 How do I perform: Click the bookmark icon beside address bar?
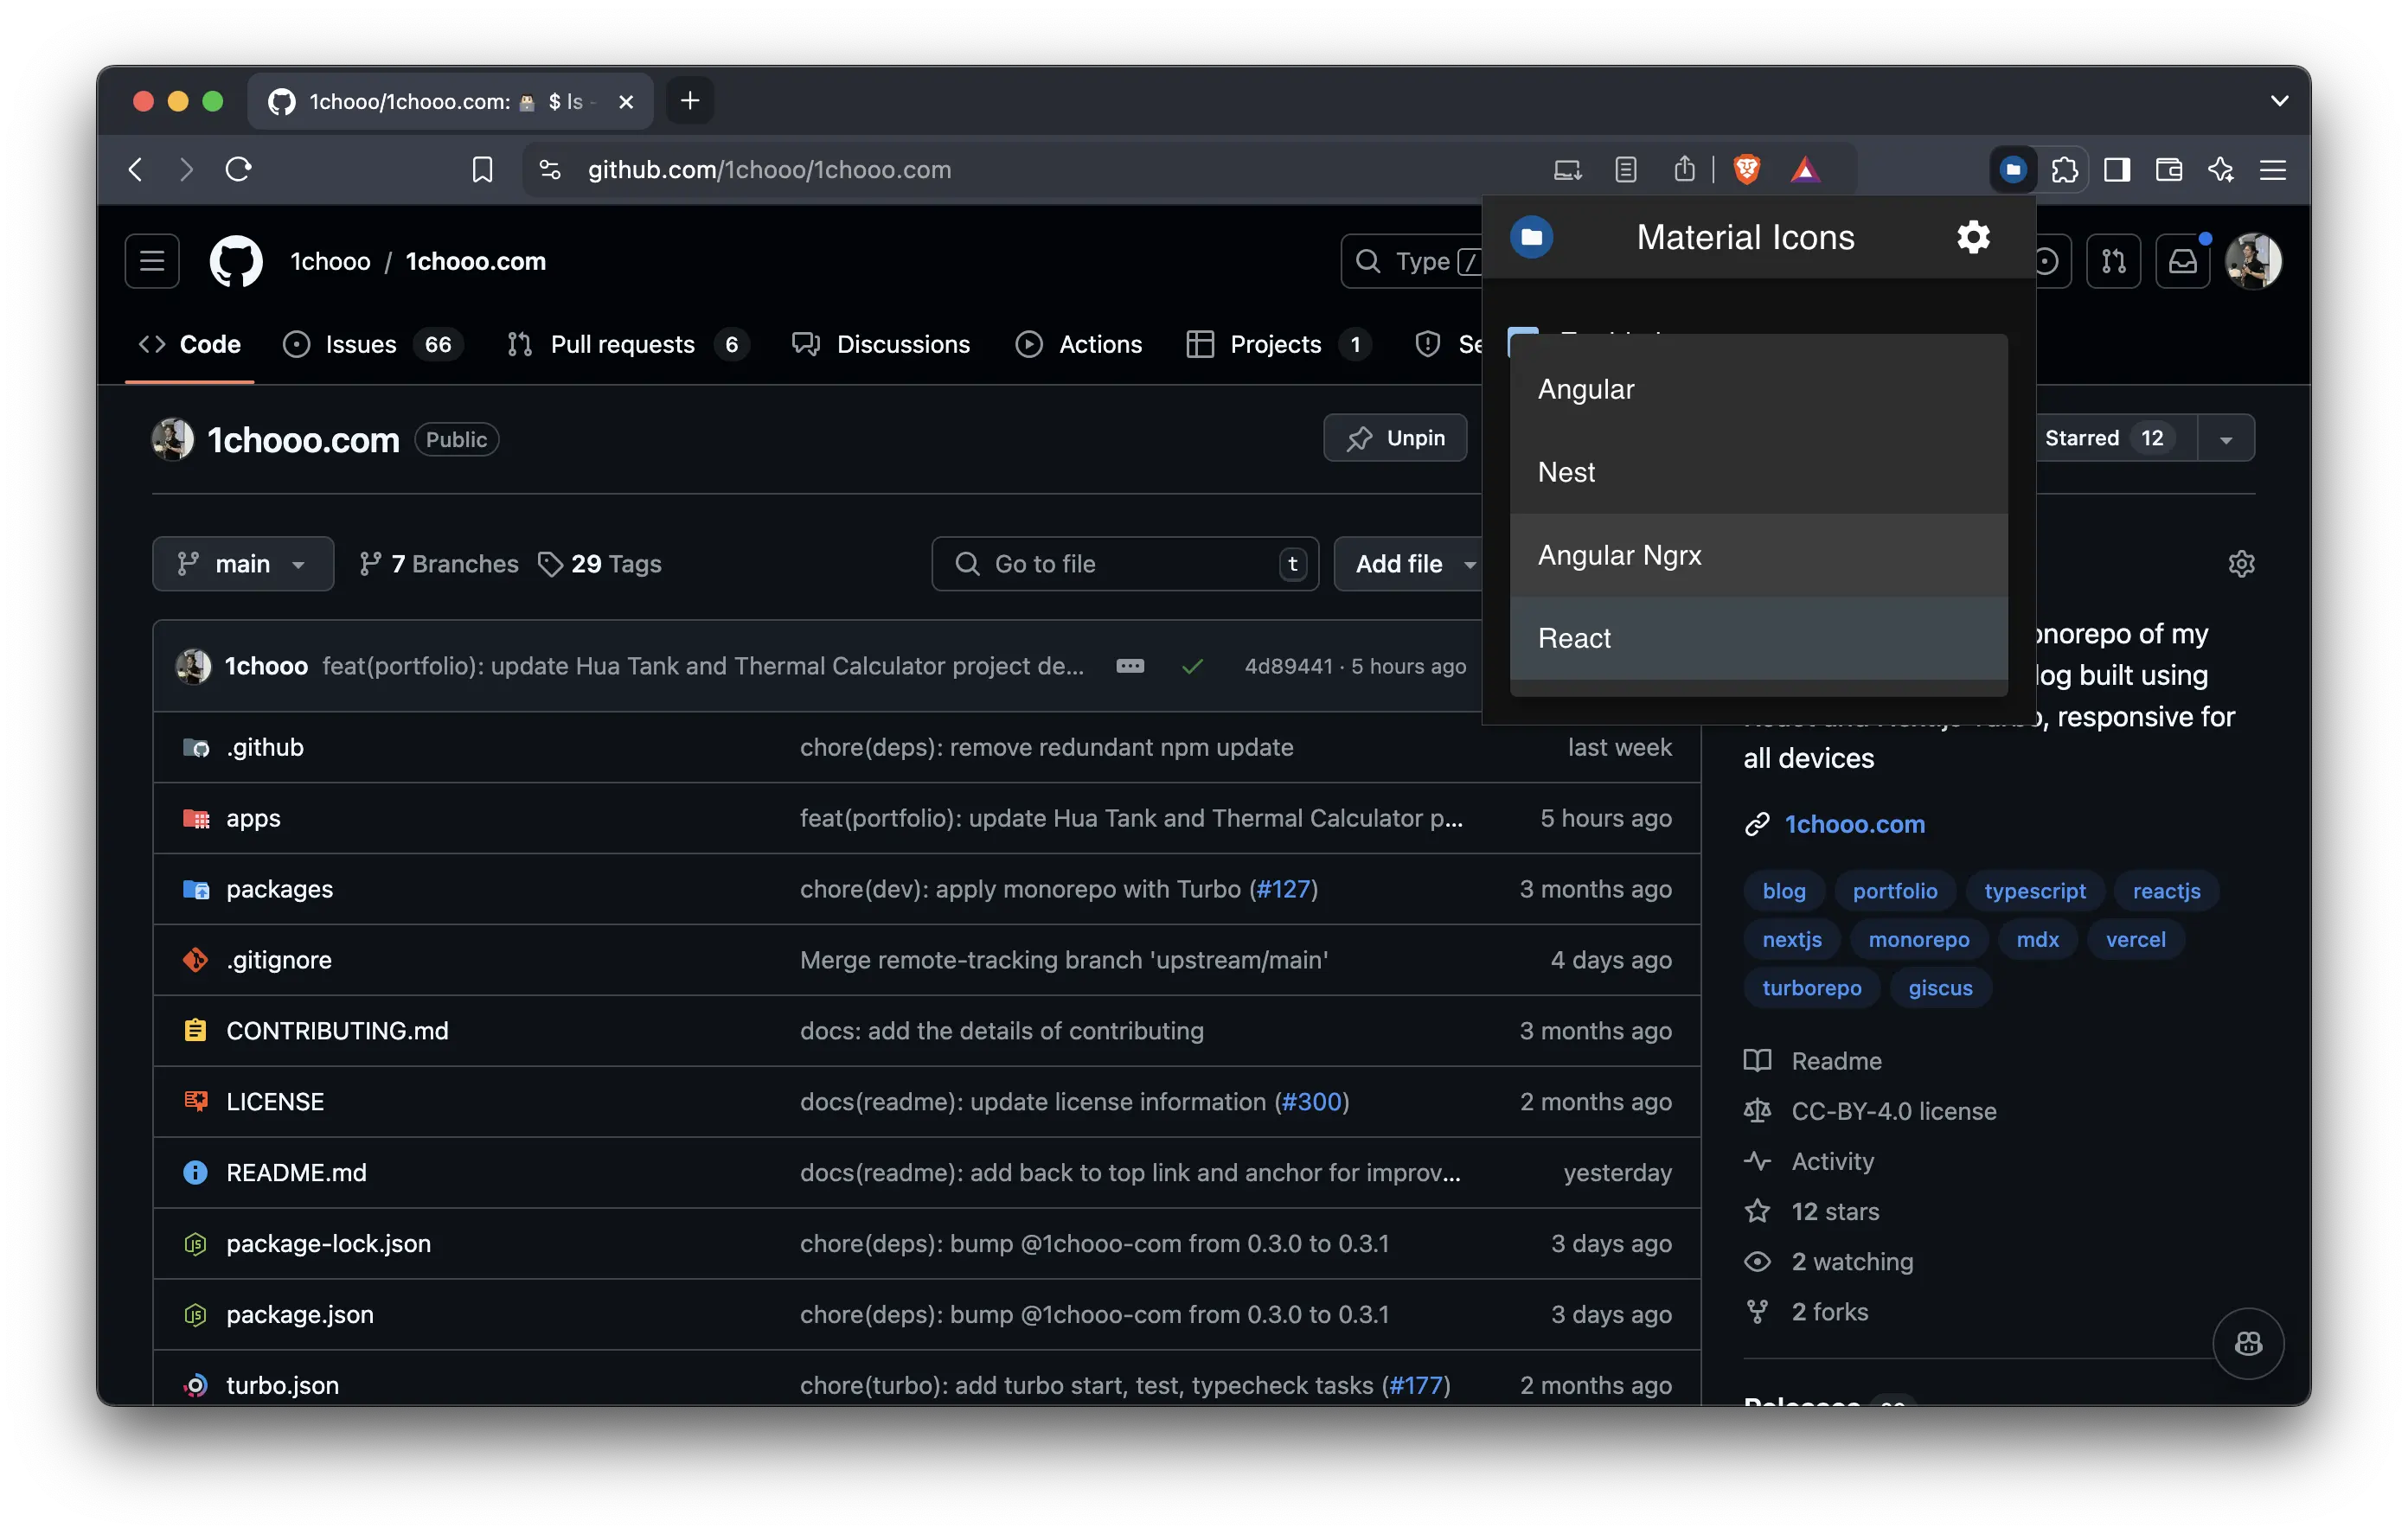click(x=482, y=170)
